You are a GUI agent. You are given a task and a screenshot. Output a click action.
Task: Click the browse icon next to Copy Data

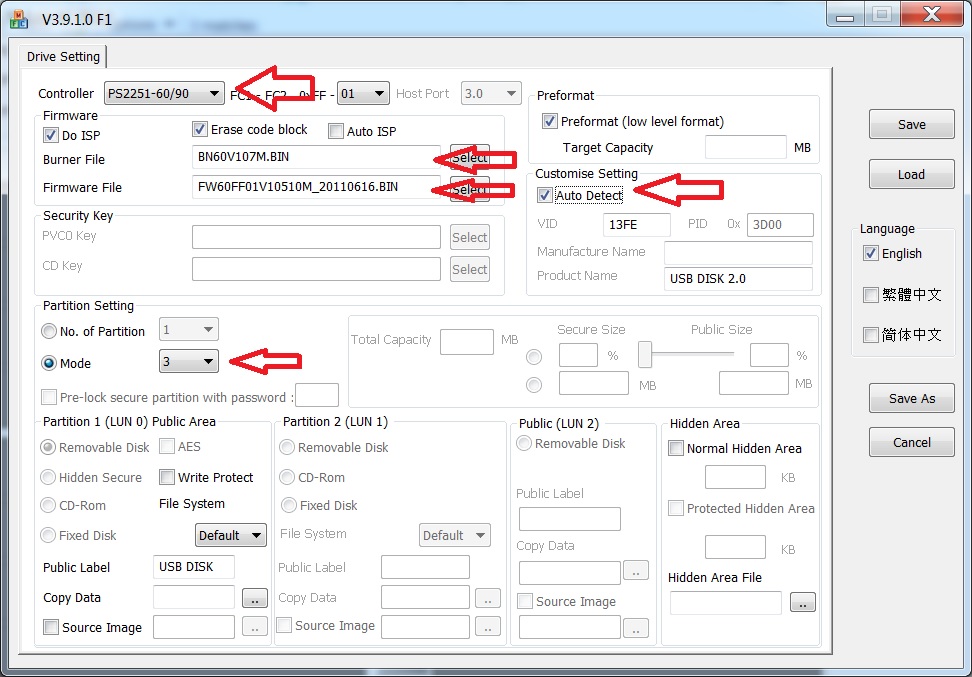coord(255,598)
